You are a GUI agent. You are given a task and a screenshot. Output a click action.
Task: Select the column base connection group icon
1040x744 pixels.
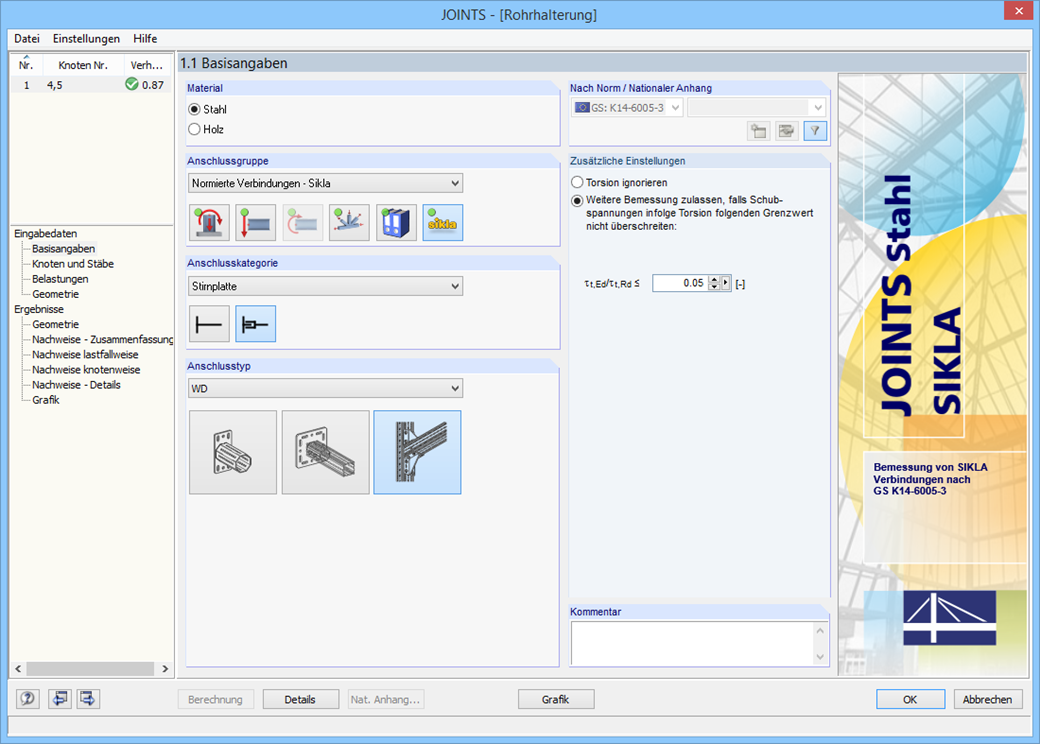(x=210, y=222)
